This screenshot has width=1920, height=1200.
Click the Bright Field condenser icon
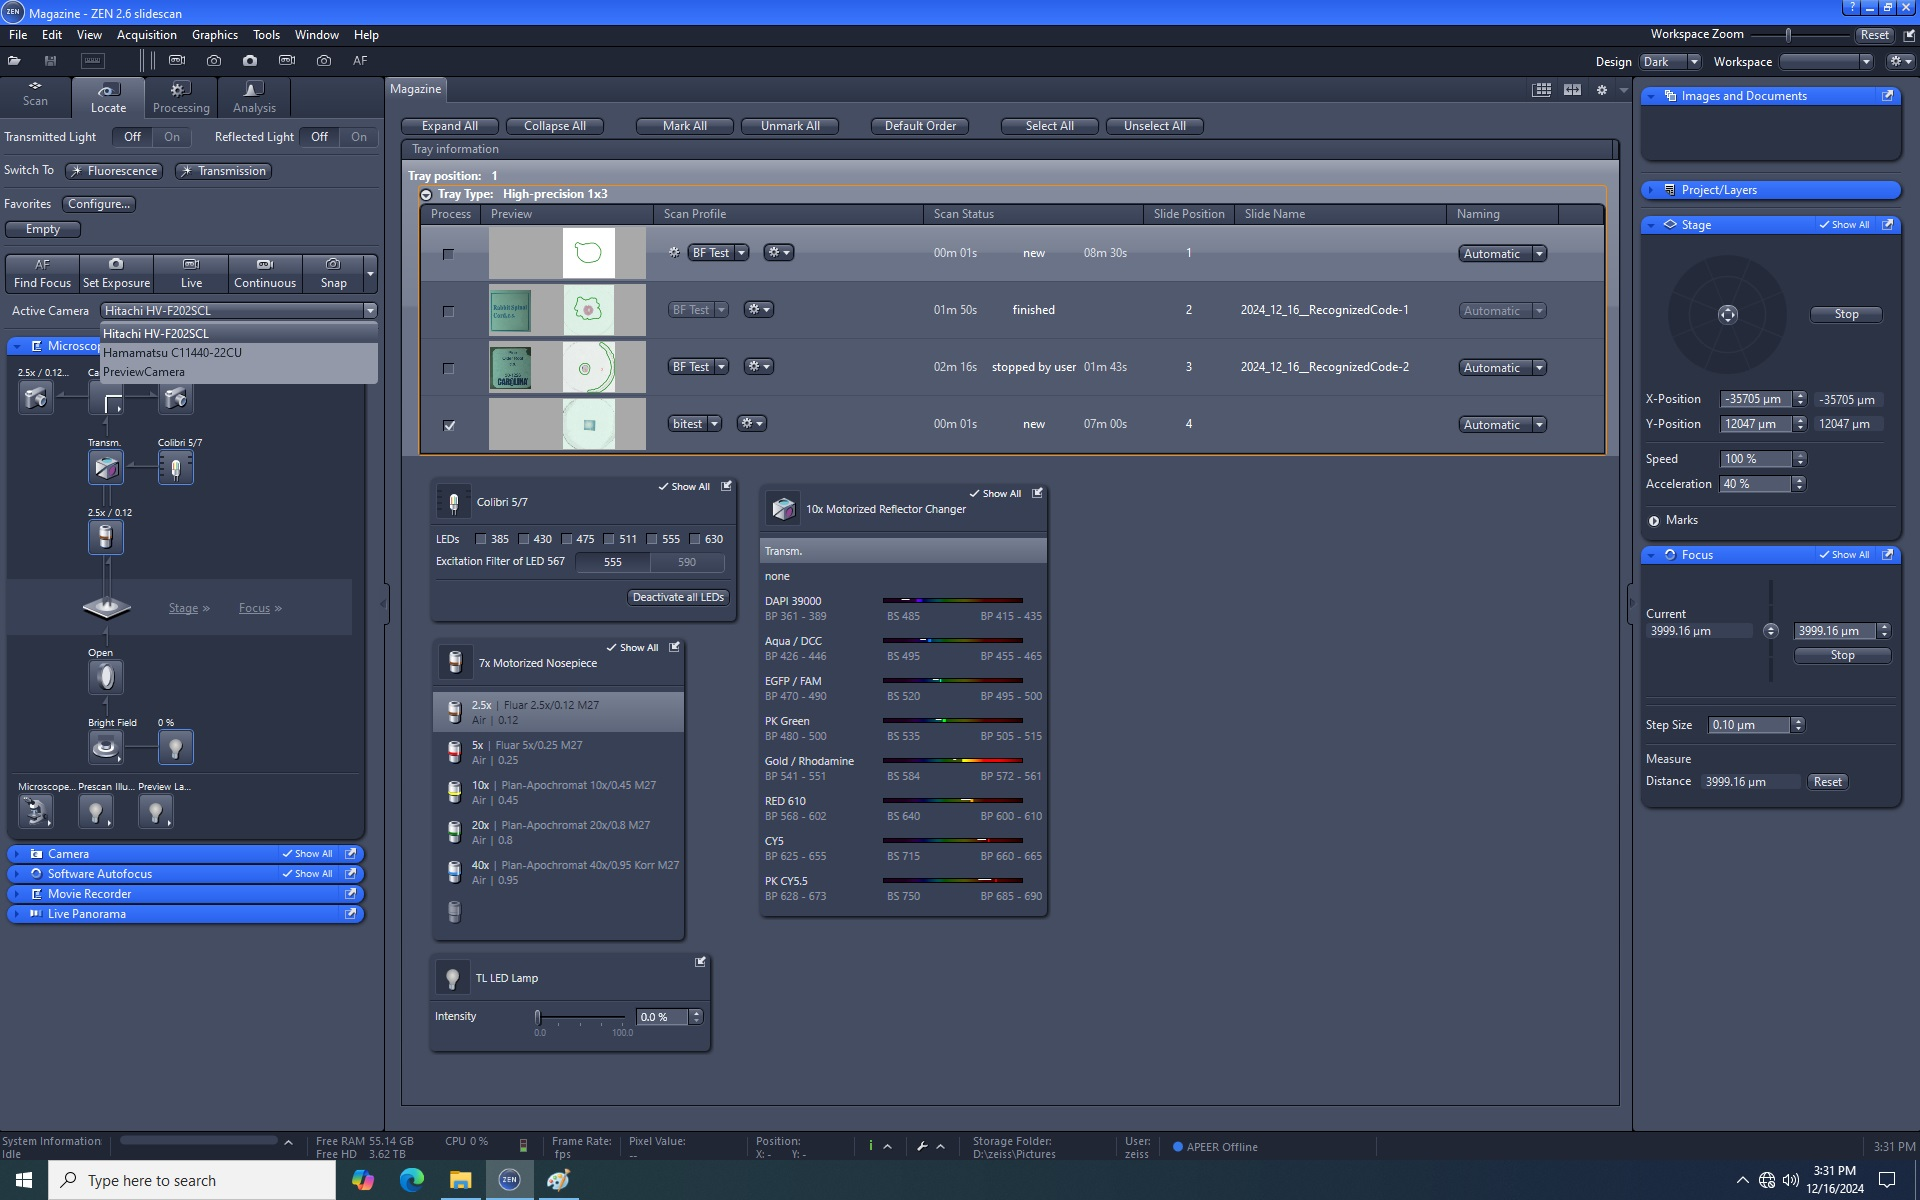(106, 747)
